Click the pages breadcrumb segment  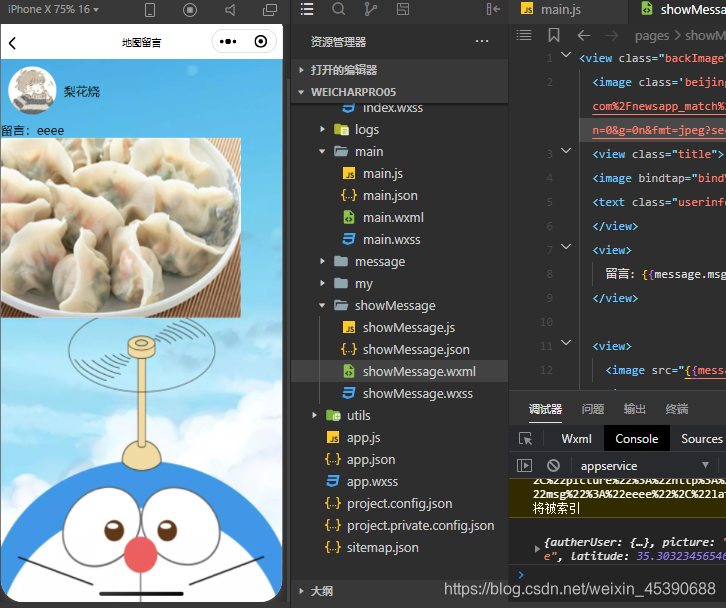tap(651, 36)
